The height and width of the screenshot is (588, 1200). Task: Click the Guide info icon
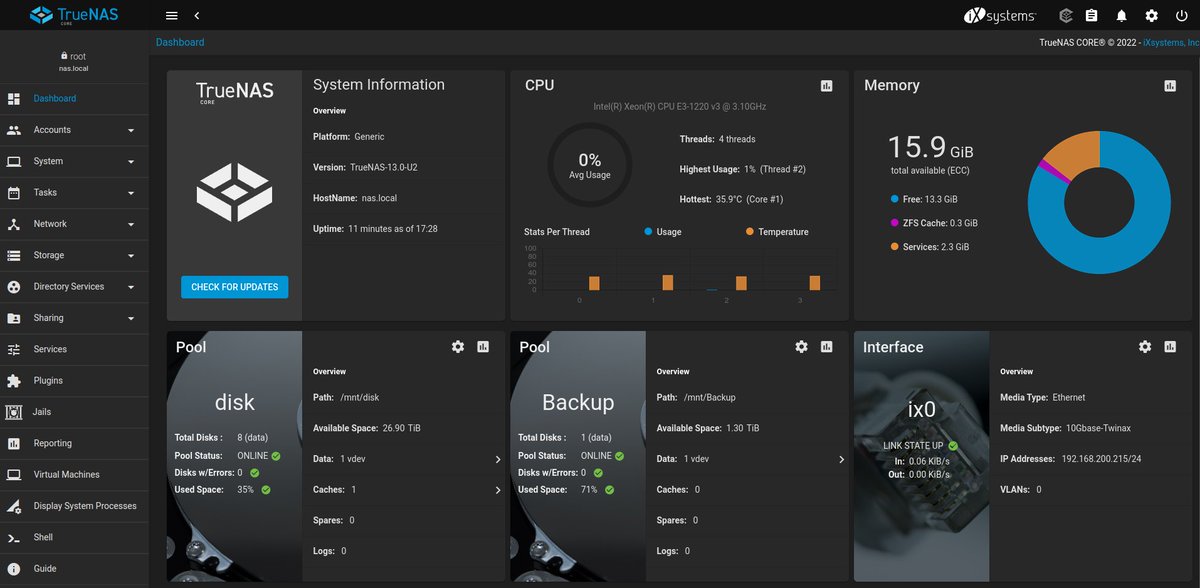pyautogui.click(x=14, y=568)
